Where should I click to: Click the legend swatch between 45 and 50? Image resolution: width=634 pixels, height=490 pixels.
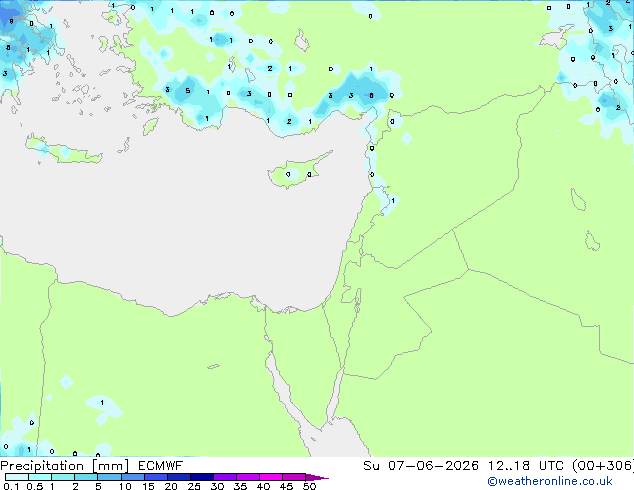tap(294, 477)
